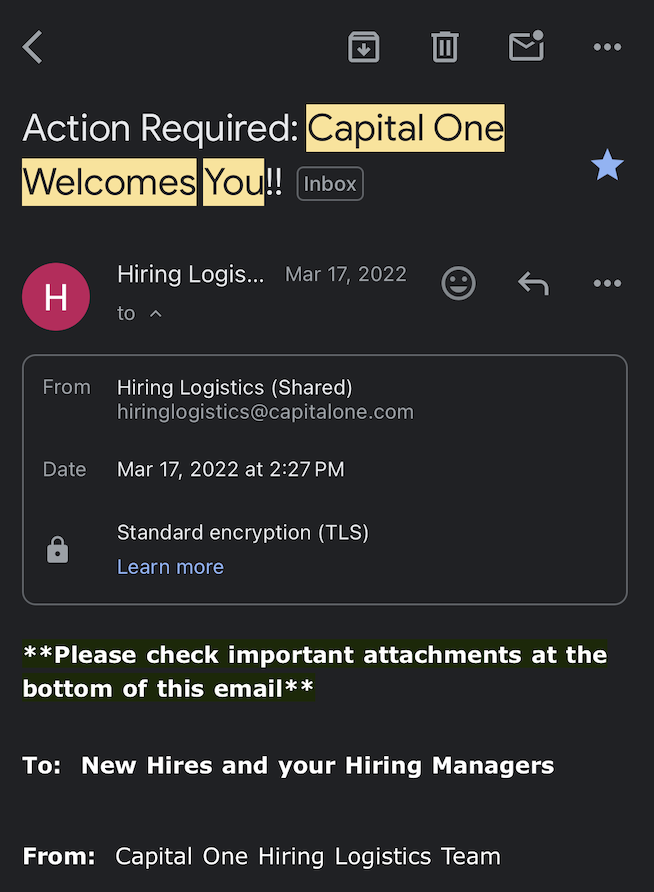This screenshot has width=654, height=892.
Task: Open the Learn more encryption link
Action: point(170,567)
